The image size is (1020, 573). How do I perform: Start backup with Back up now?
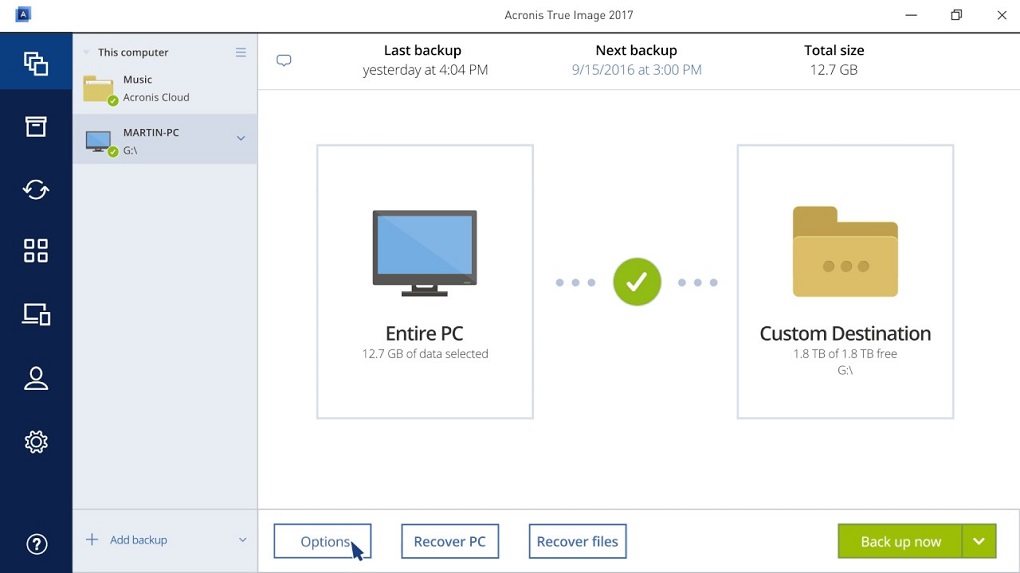pyautogui.click(x=900, y=541)
